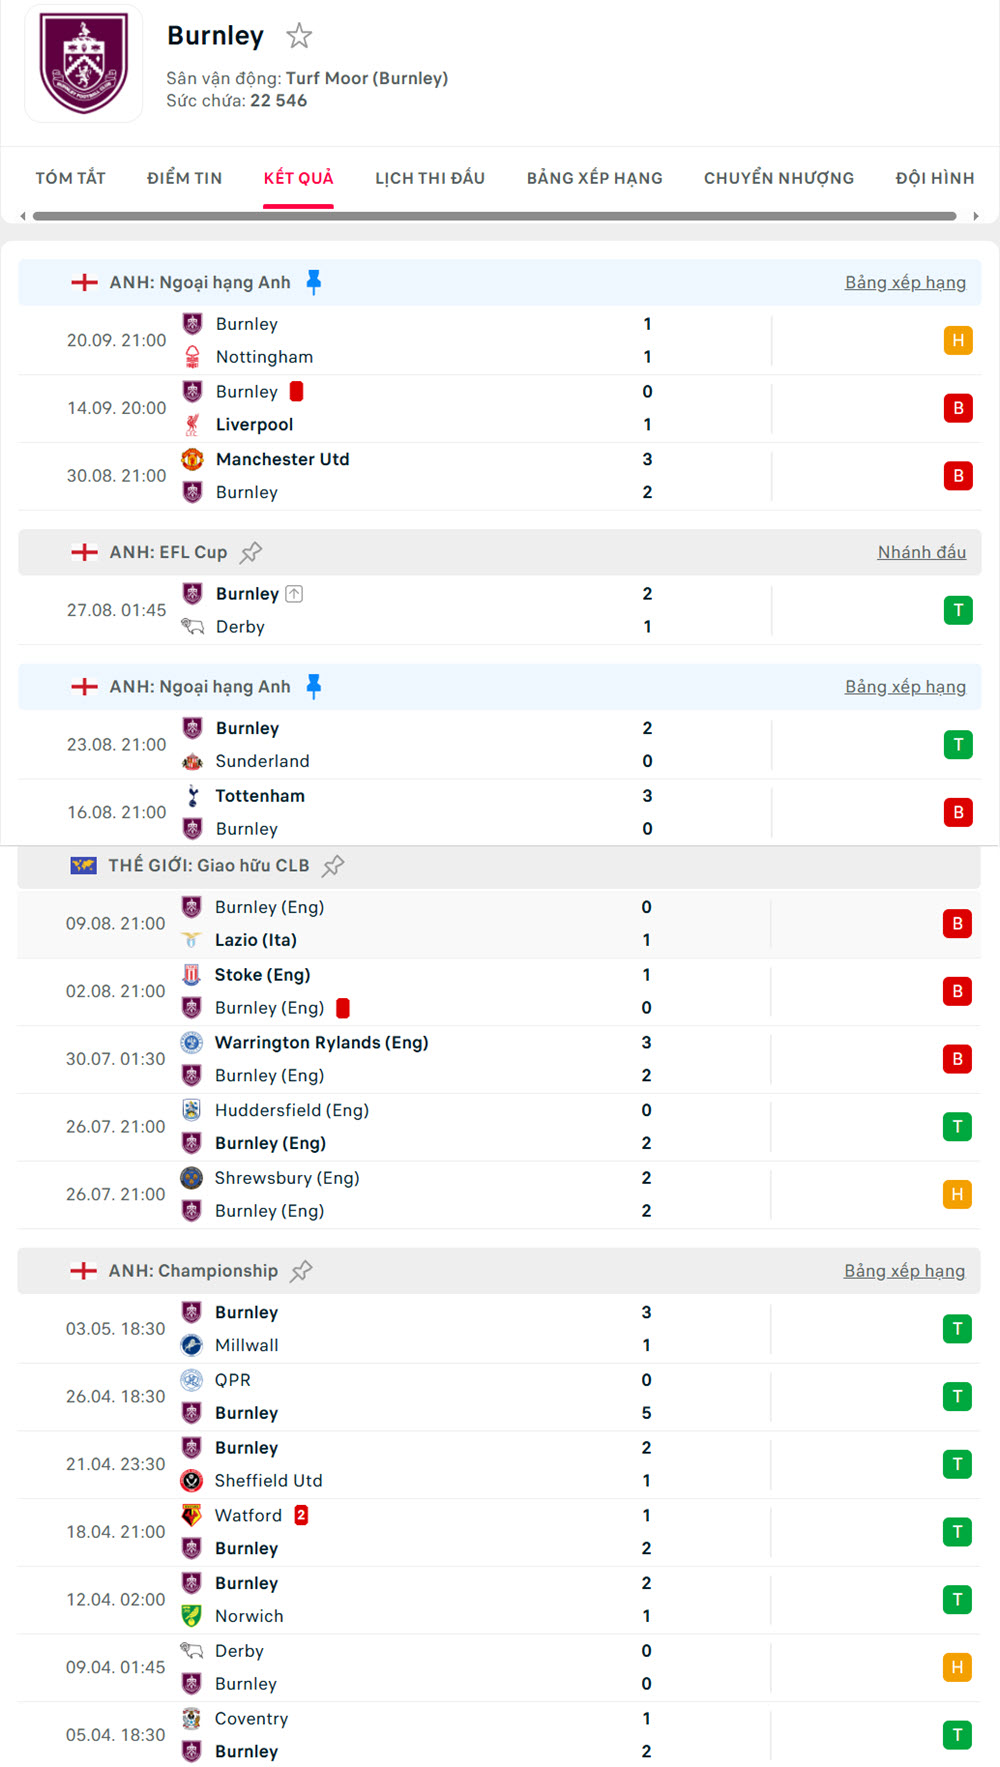Pin the Championship competition
The image size is (1000, 1767).
[301, 1271]
